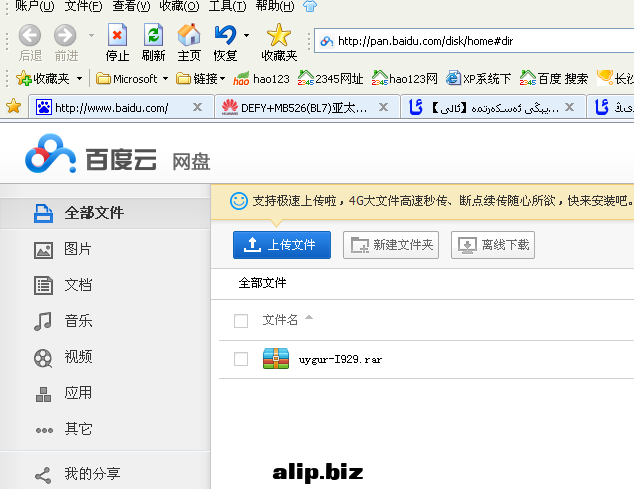This screenshot has width=634, height=489.
Task: Check the box next to uygur-I929.rar
Action: tap(240, 359)
